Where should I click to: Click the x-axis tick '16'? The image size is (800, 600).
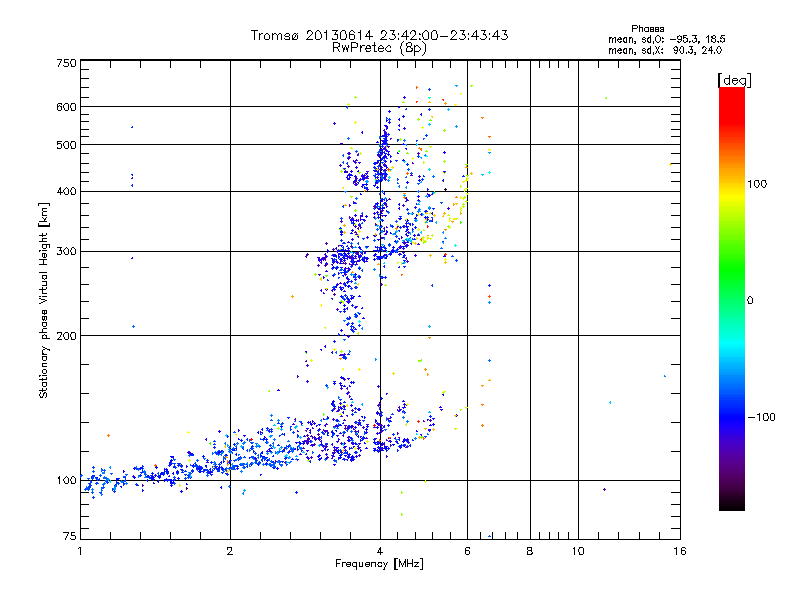[680, 551]
